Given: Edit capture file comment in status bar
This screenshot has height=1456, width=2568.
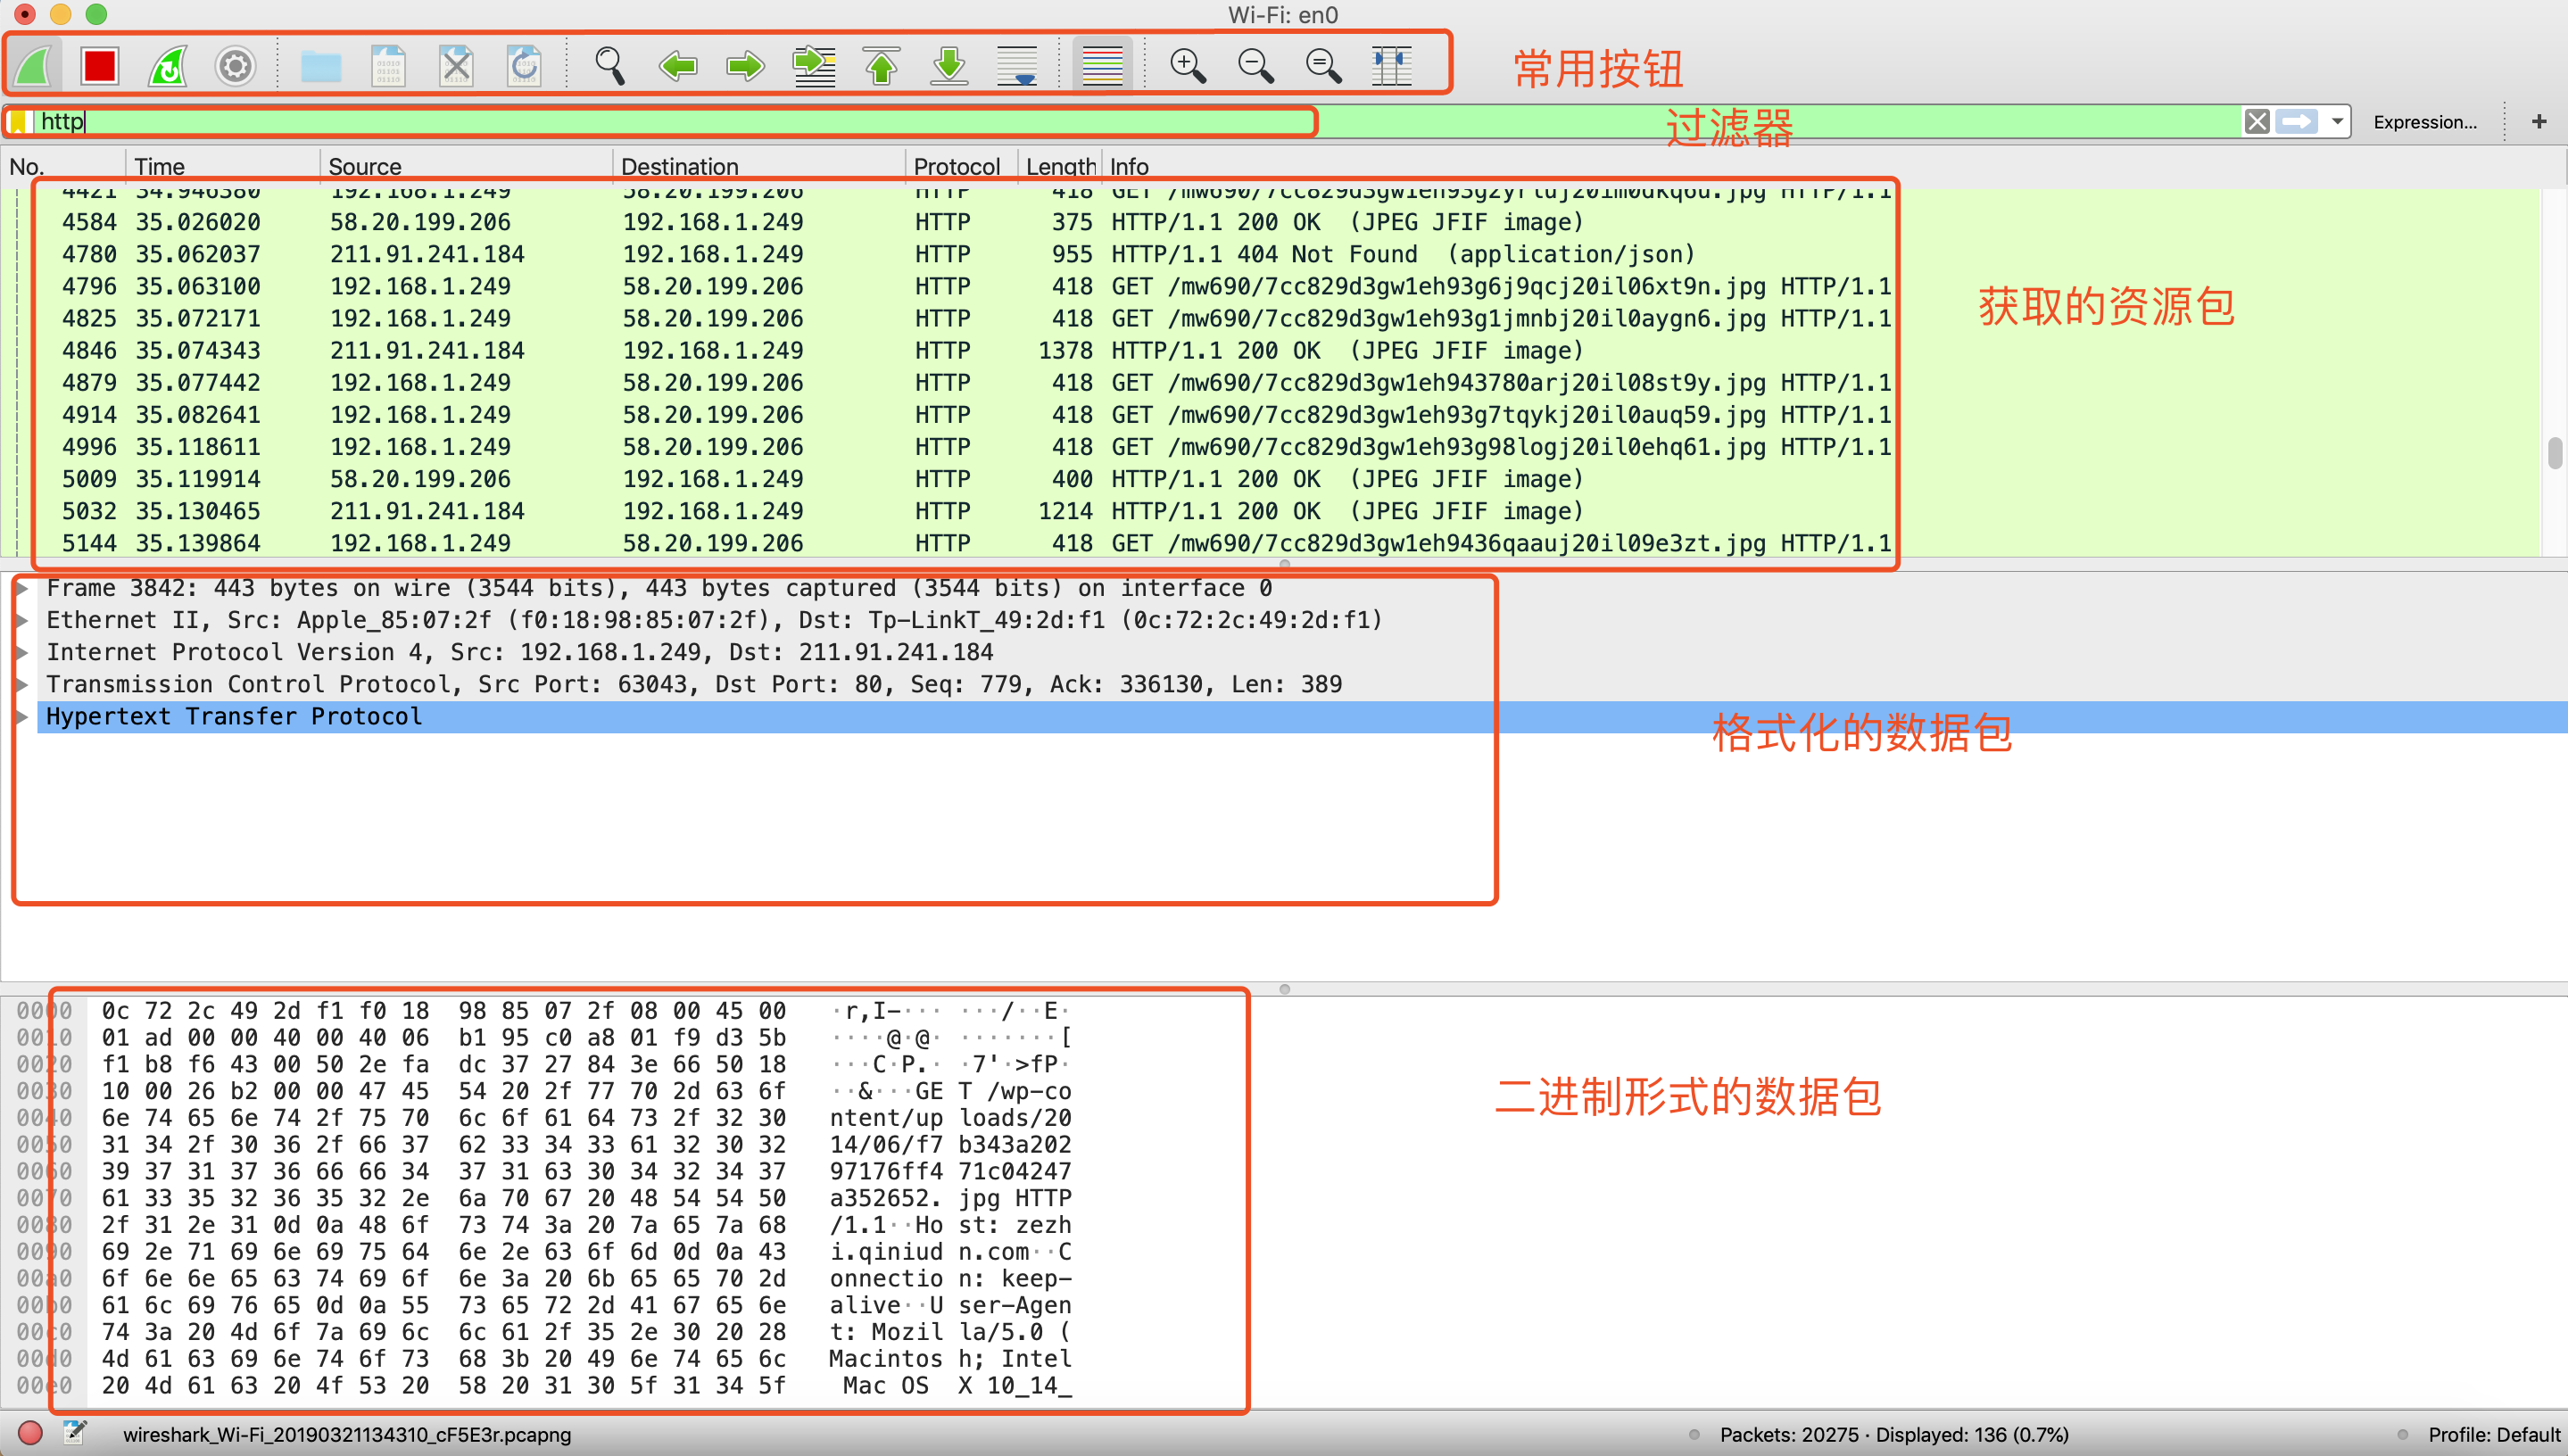Looking at the screenshot, I should [75, 1433].
